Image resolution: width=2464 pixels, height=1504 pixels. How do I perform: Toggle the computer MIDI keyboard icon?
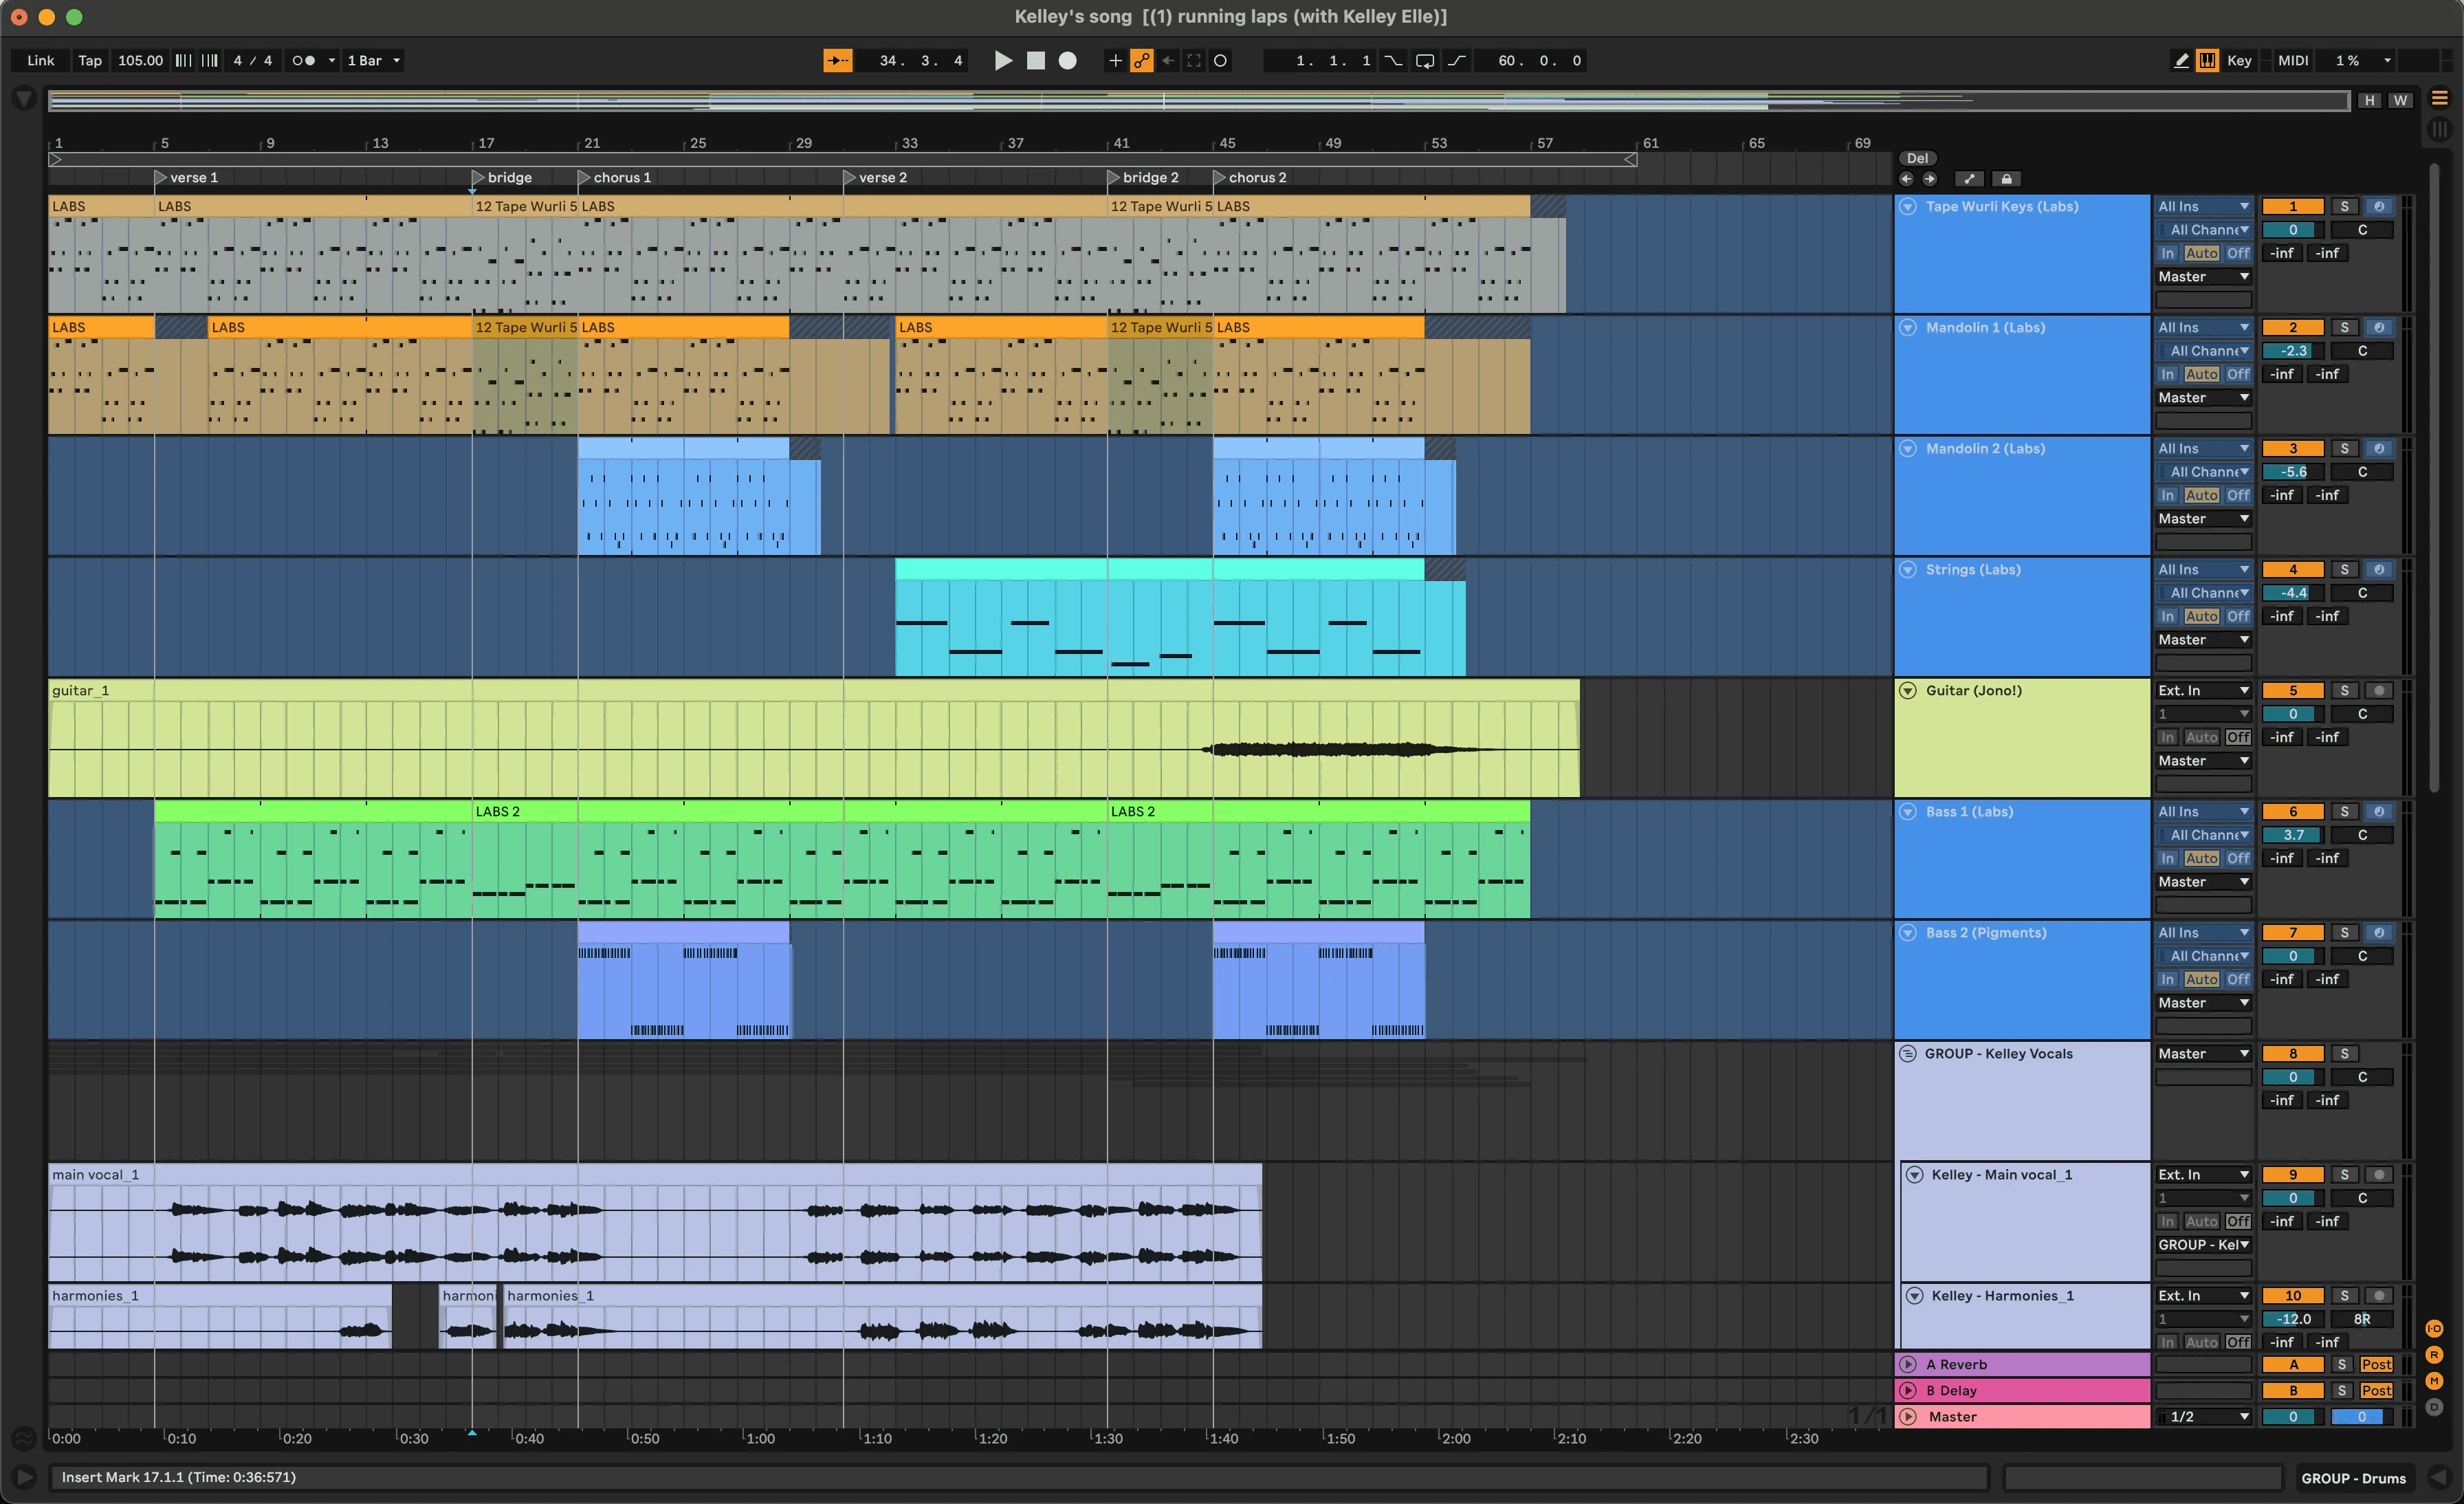tap(2207, 61)
